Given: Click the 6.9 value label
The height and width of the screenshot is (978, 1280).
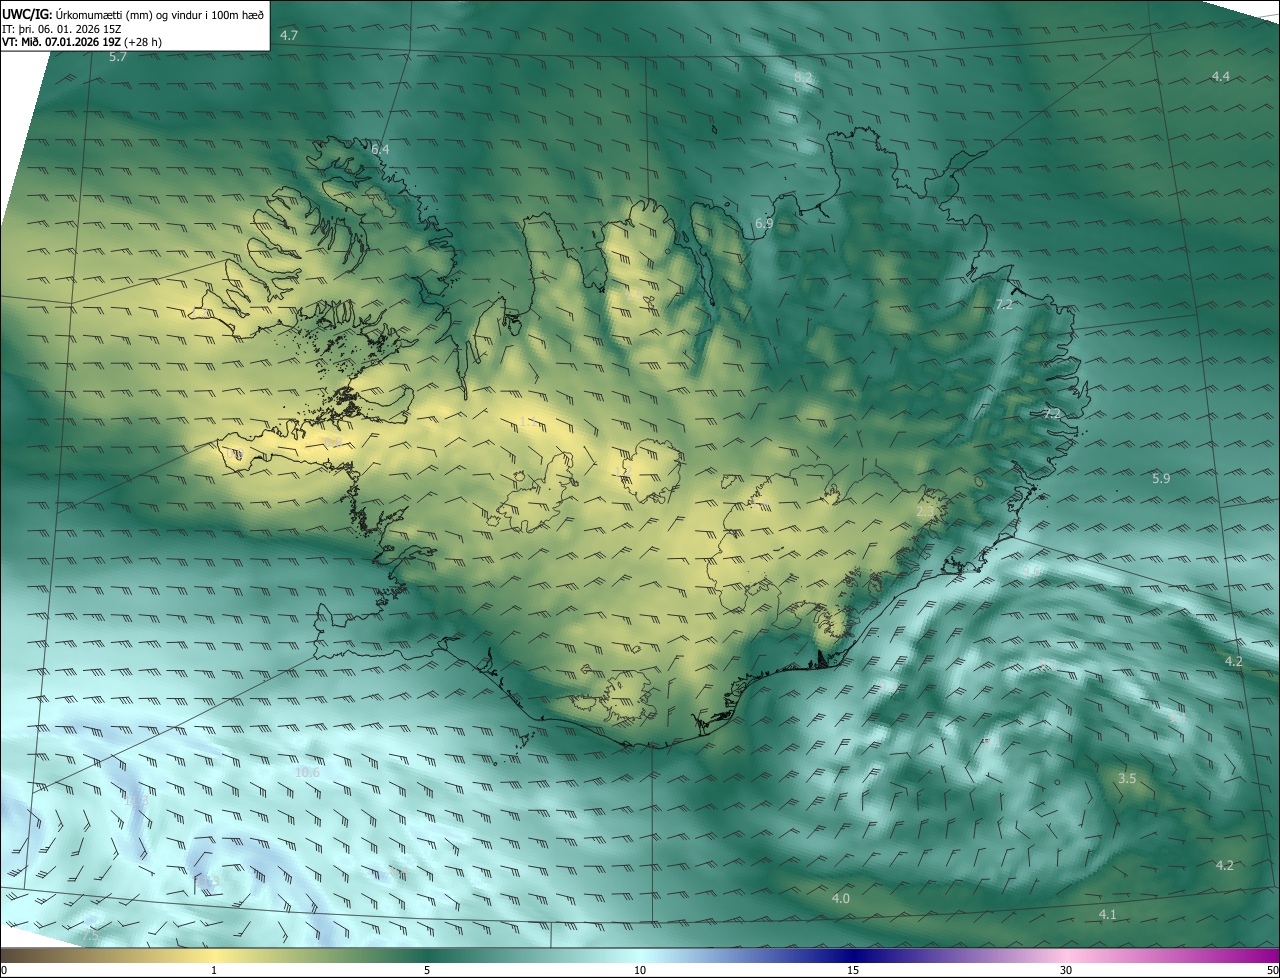Looking at the screenshot, I should pyautogui.click(x=764, y=224).
